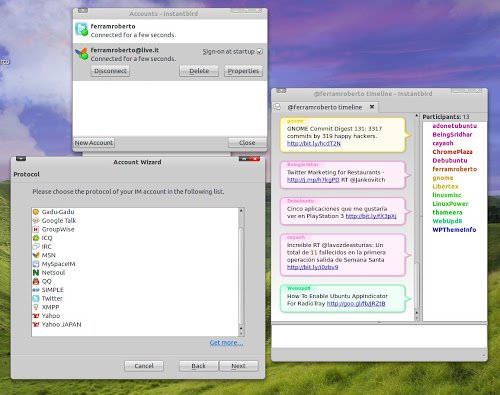Image resolution: width=500 pixels, height=395 pixels.
Task: Open the bit.ly link in PlayStation 3 tweet
Action: [x=371, y=216]
